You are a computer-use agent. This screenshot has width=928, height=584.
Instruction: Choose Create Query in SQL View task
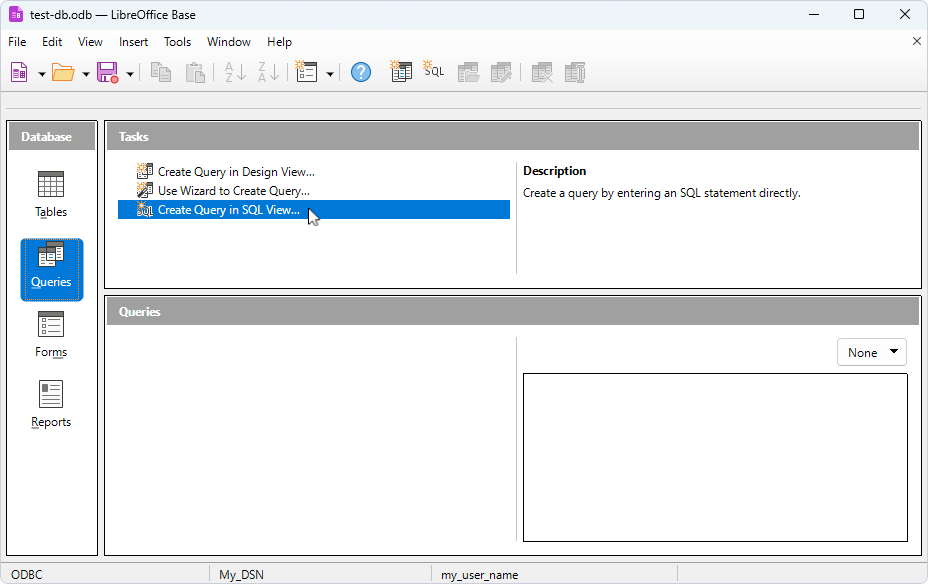[x=314, y=209]
